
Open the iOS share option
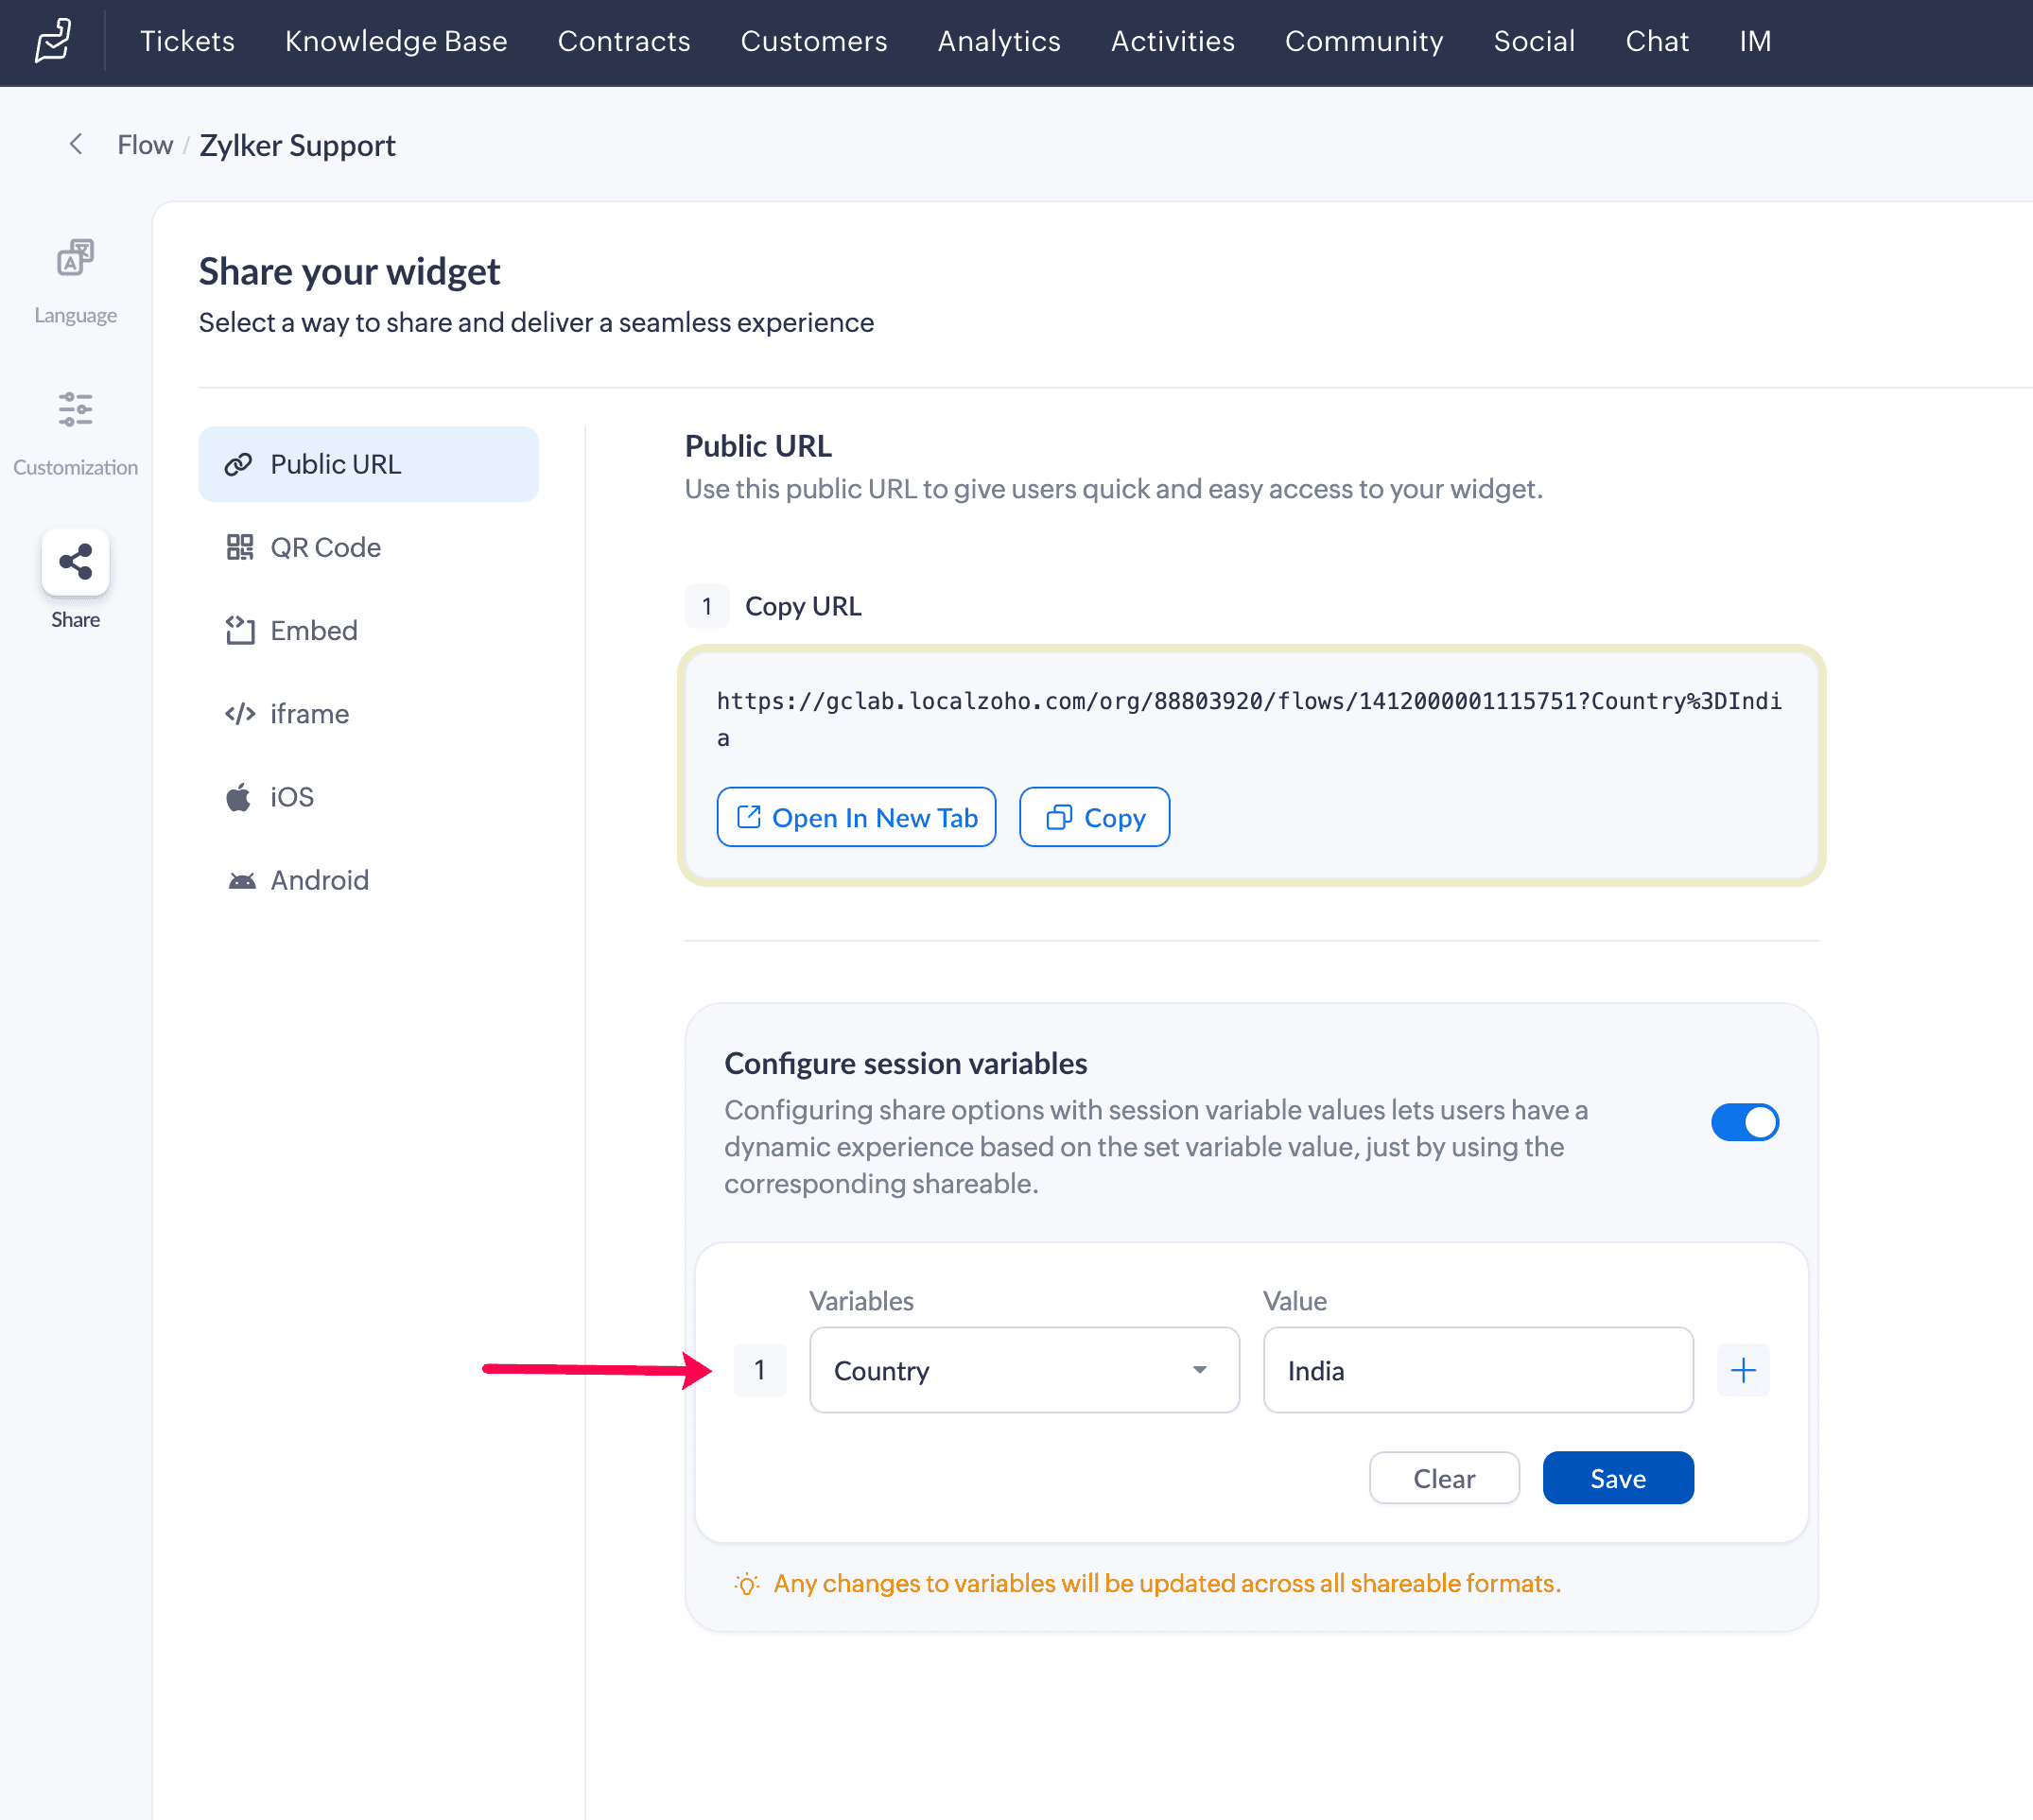pos(291,797)
